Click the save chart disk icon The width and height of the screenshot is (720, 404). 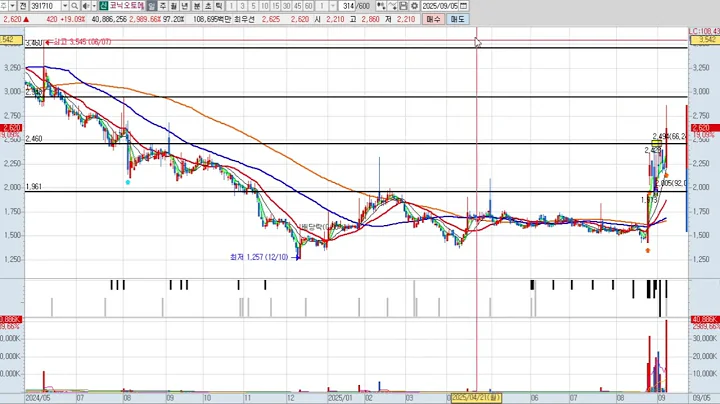point(403,6)
